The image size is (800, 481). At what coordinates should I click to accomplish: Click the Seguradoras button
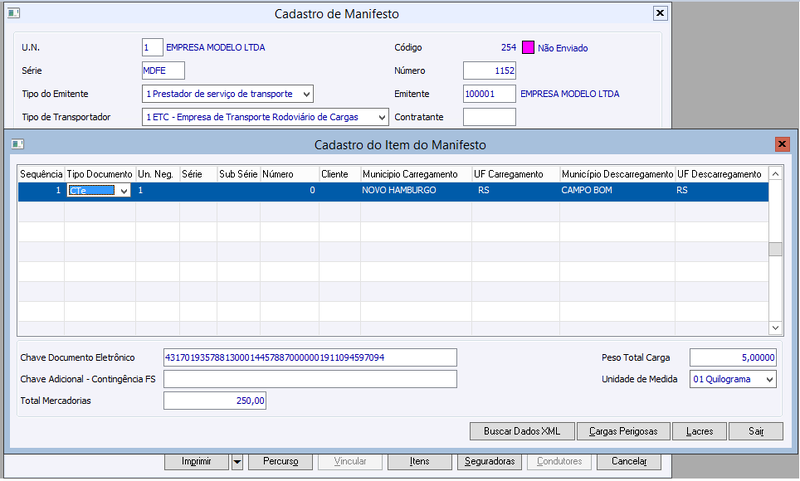click(489, 462)
